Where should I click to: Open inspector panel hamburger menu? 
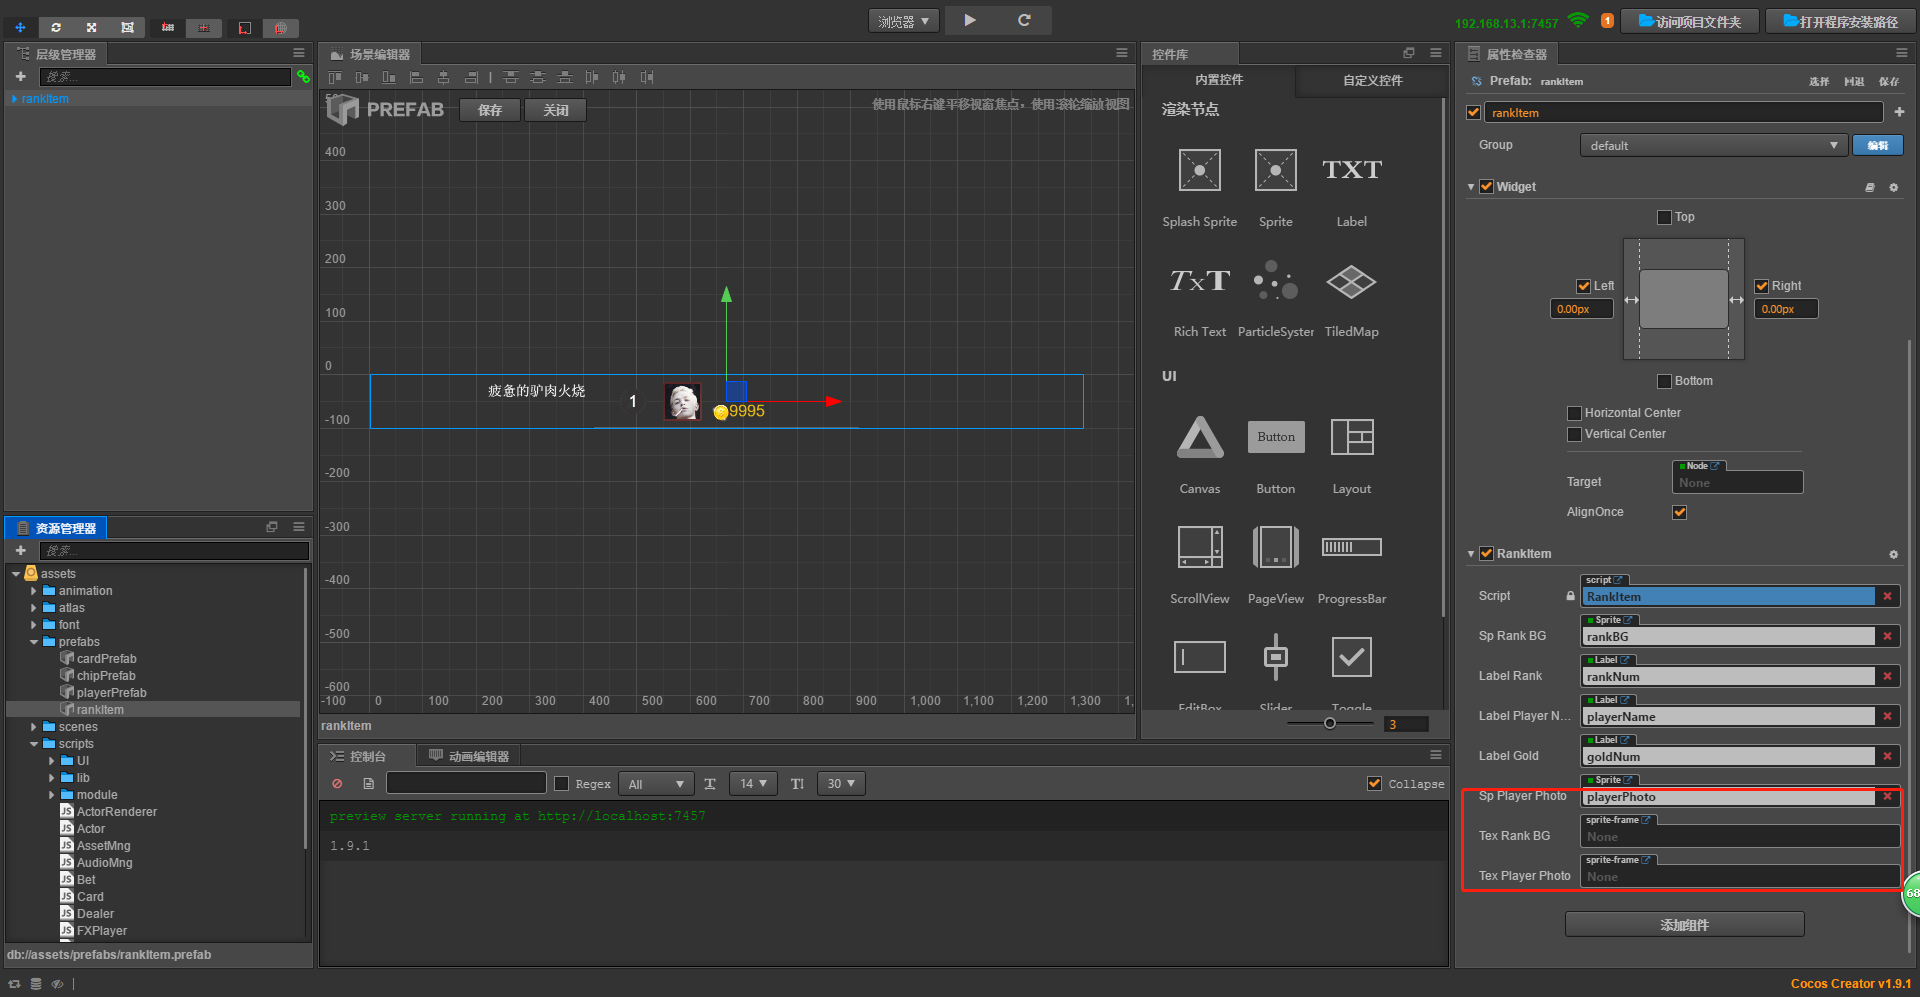tap(1901, 53)
